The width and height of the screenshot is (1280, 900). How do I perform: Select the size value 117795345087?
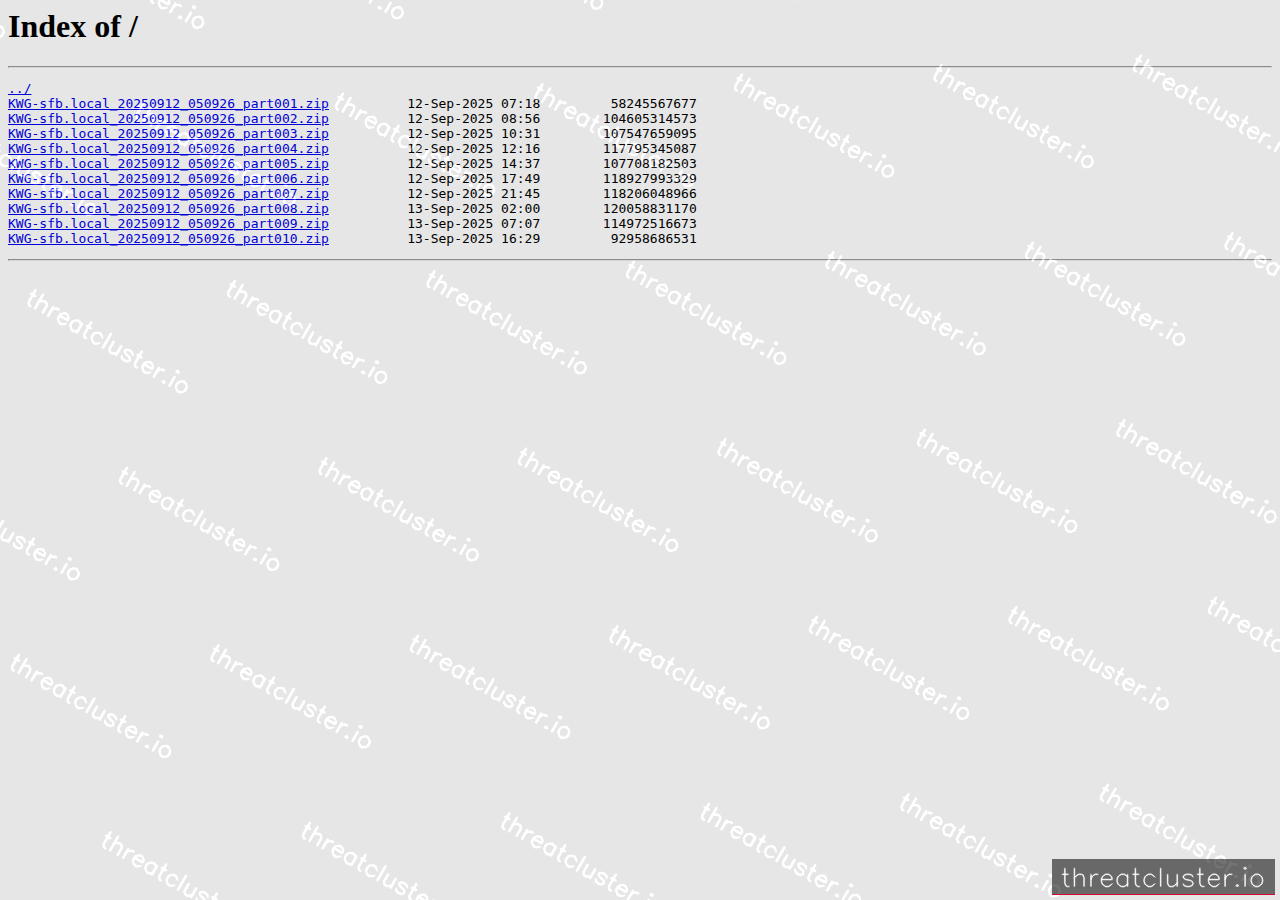point(650,149)
